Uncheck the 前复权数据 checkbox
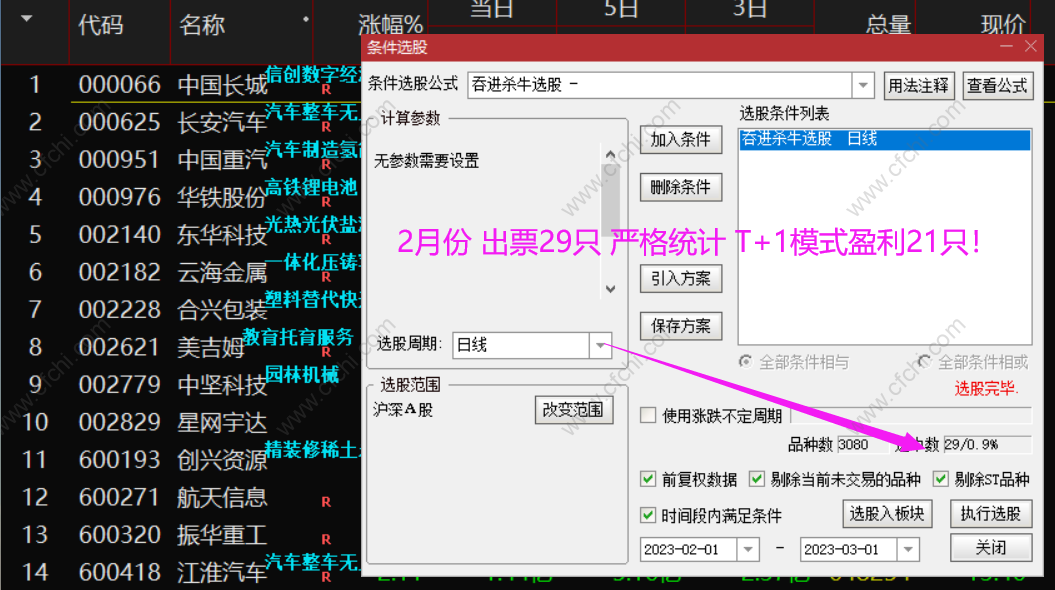 tap(648, 479)
